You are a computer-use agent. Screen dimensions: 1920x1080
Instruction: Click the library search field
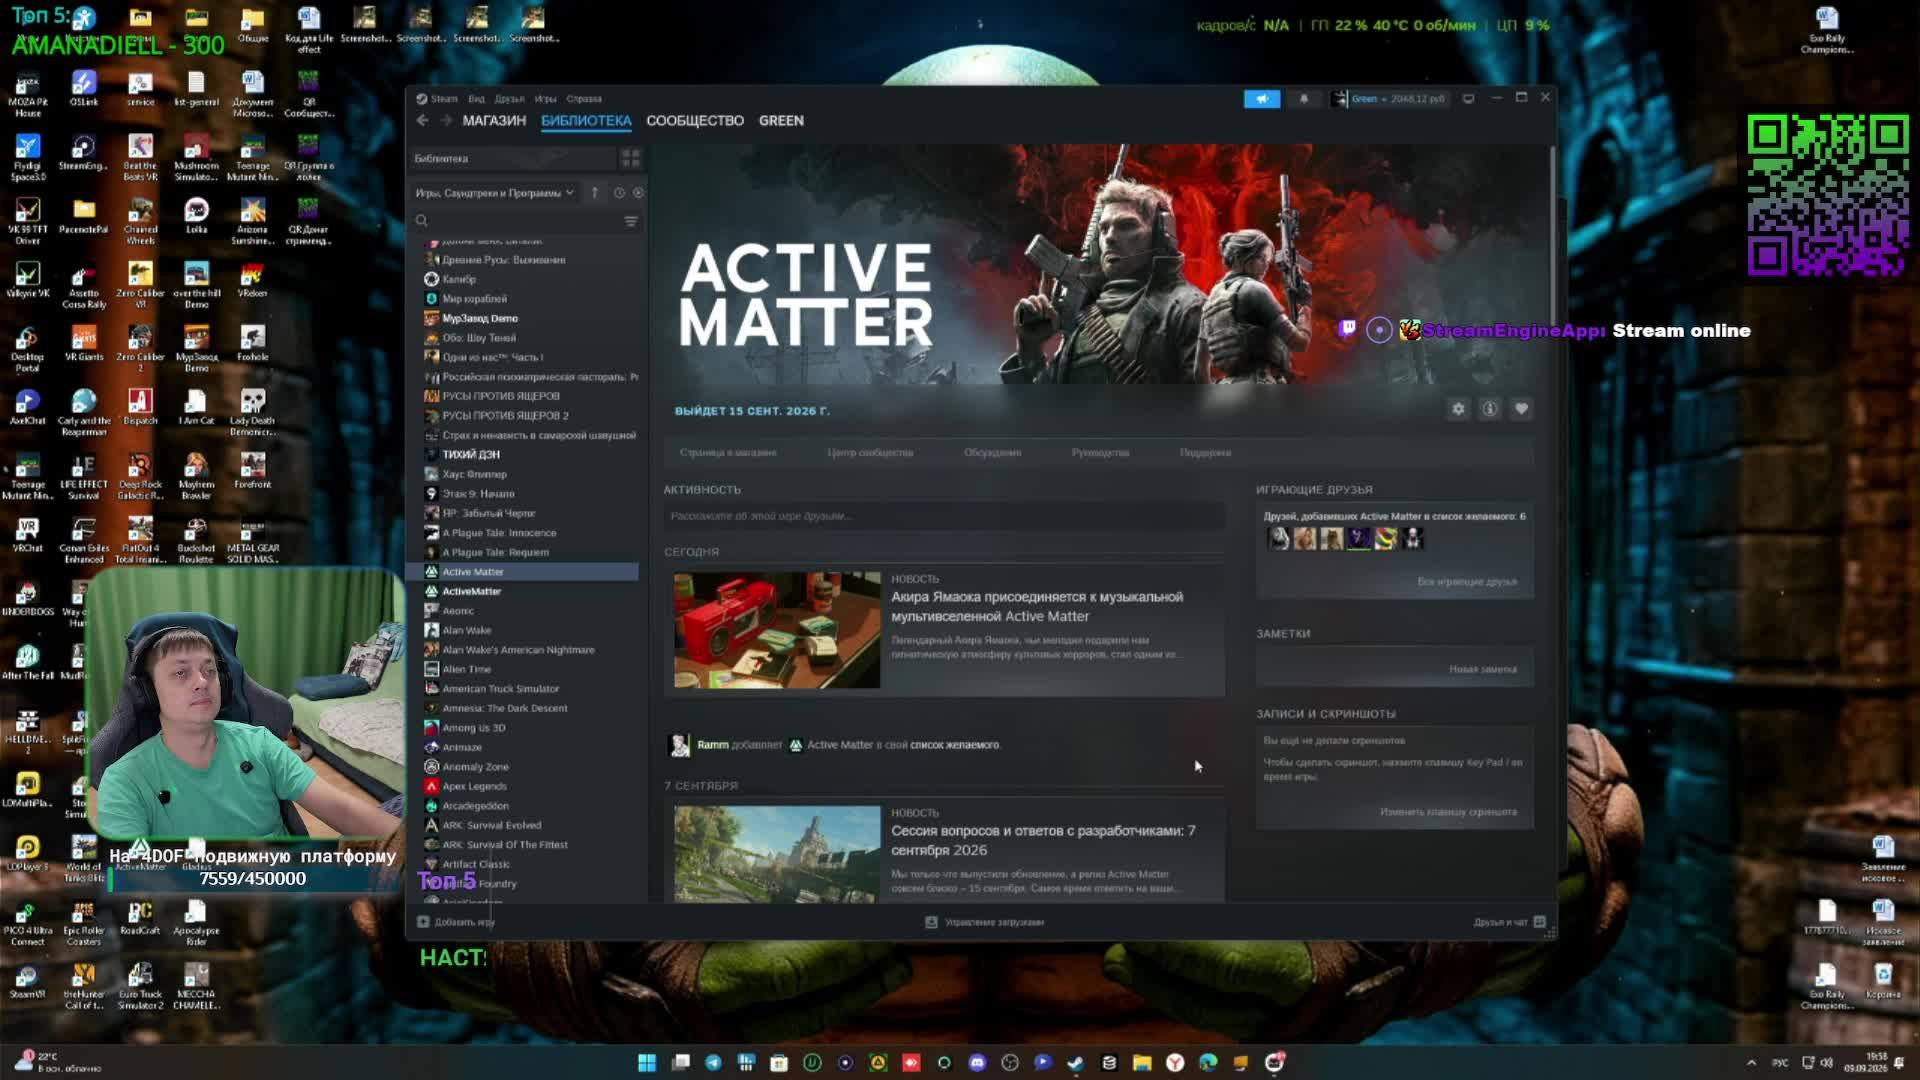[x=518, y=221]
